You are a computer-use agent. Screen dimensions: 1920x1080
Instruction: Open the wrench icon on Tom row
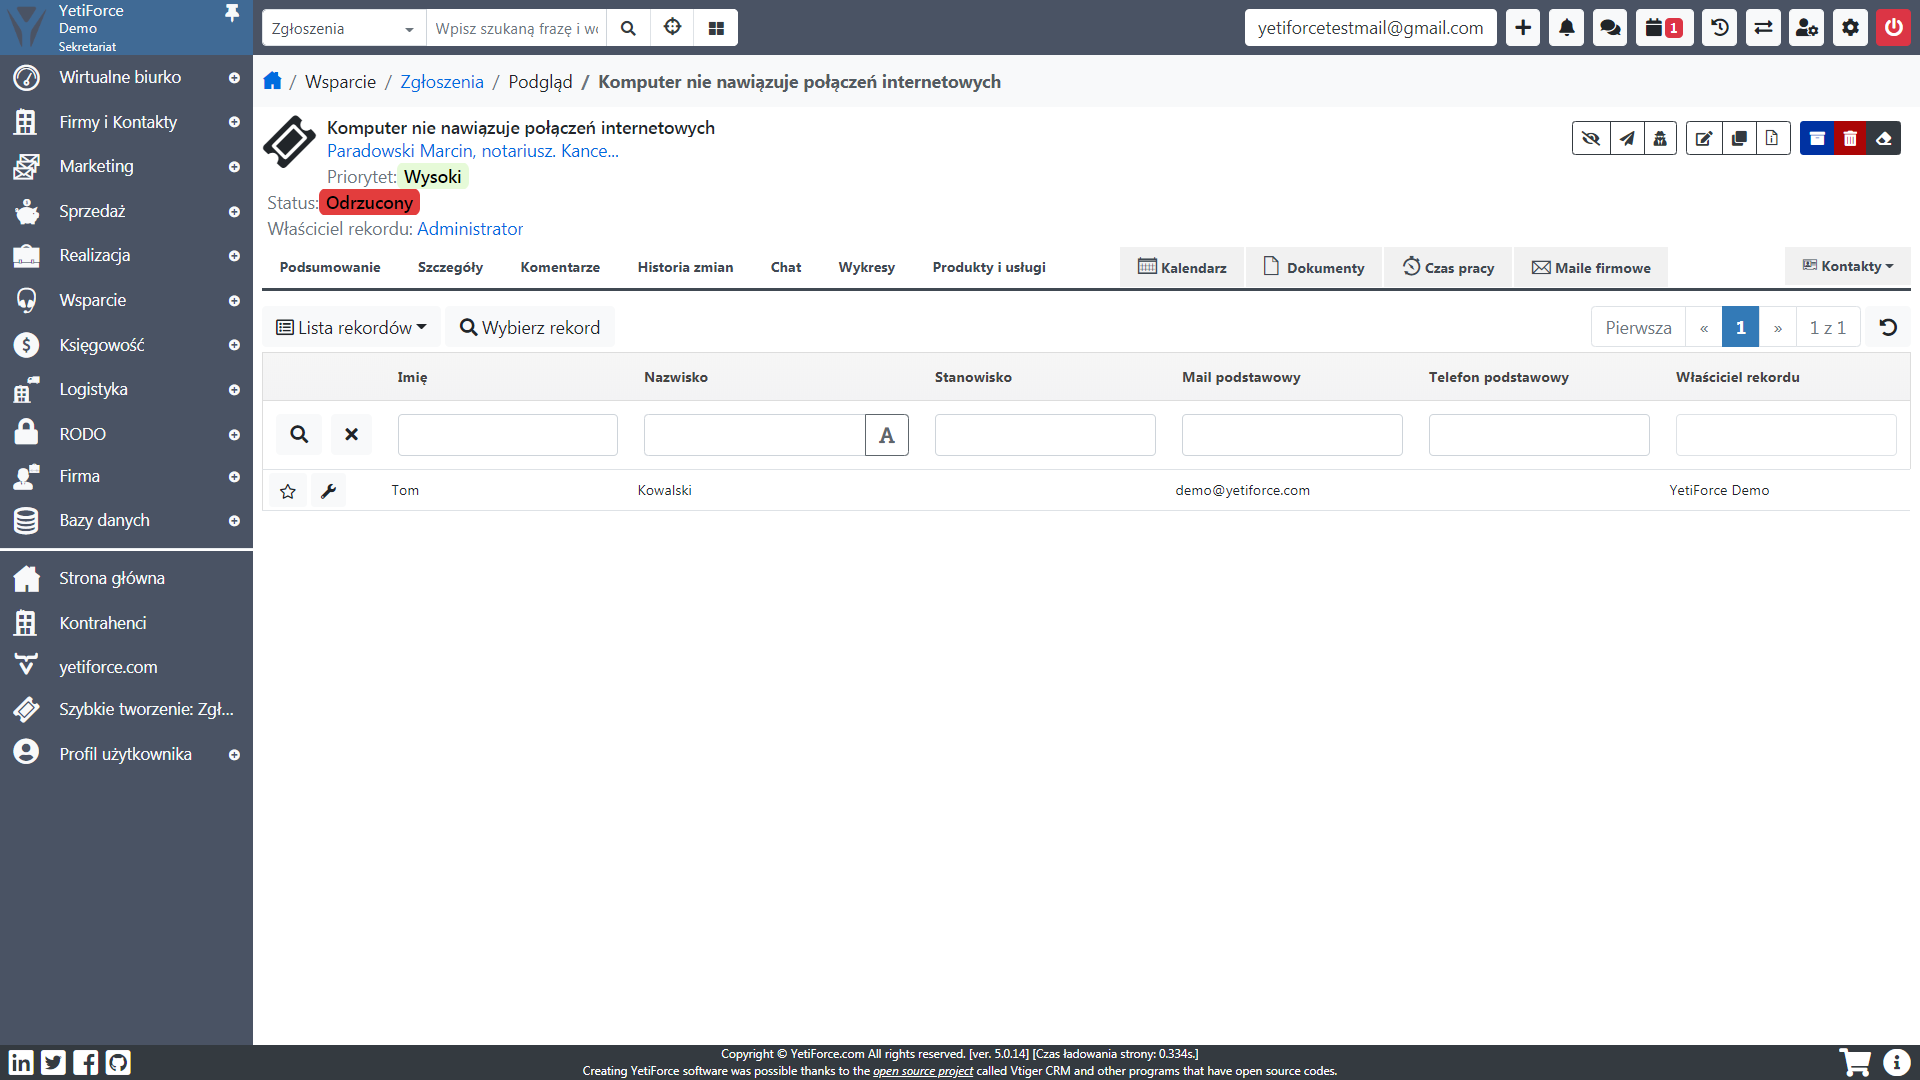click(x=328, y=491)
